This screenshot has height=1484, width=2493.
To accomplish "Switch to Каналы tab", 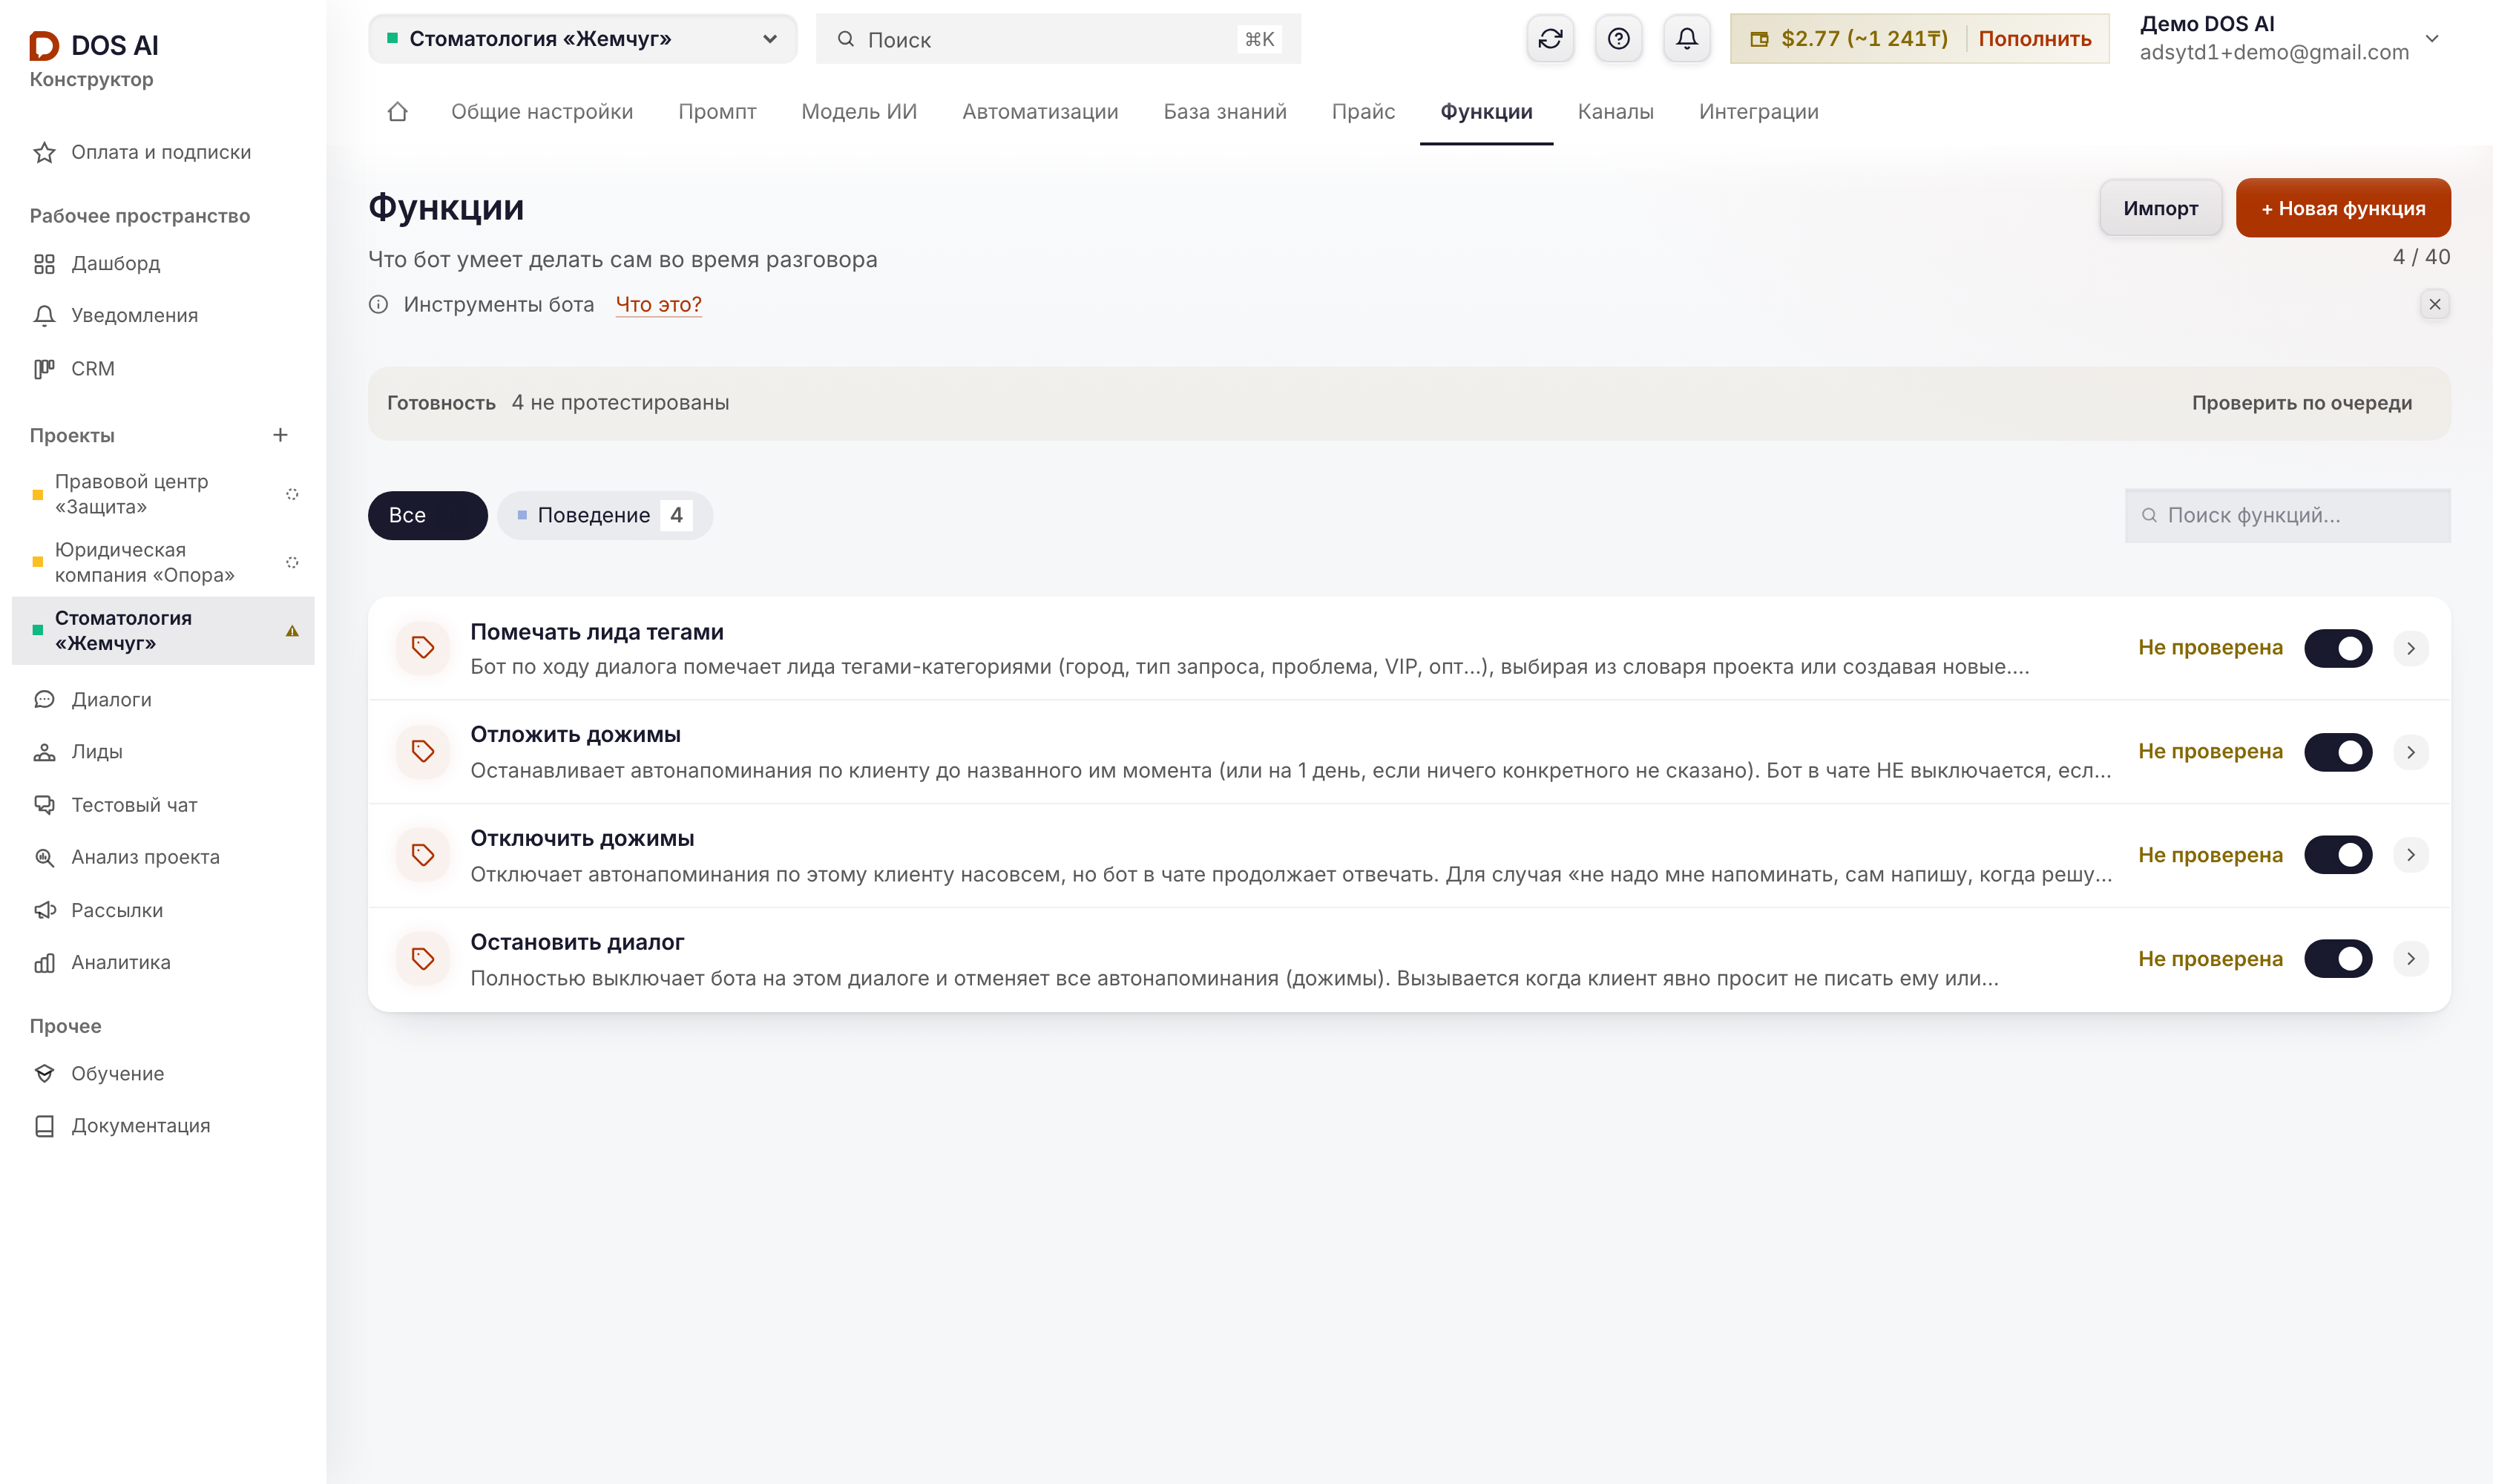I will pos(1615,112).
